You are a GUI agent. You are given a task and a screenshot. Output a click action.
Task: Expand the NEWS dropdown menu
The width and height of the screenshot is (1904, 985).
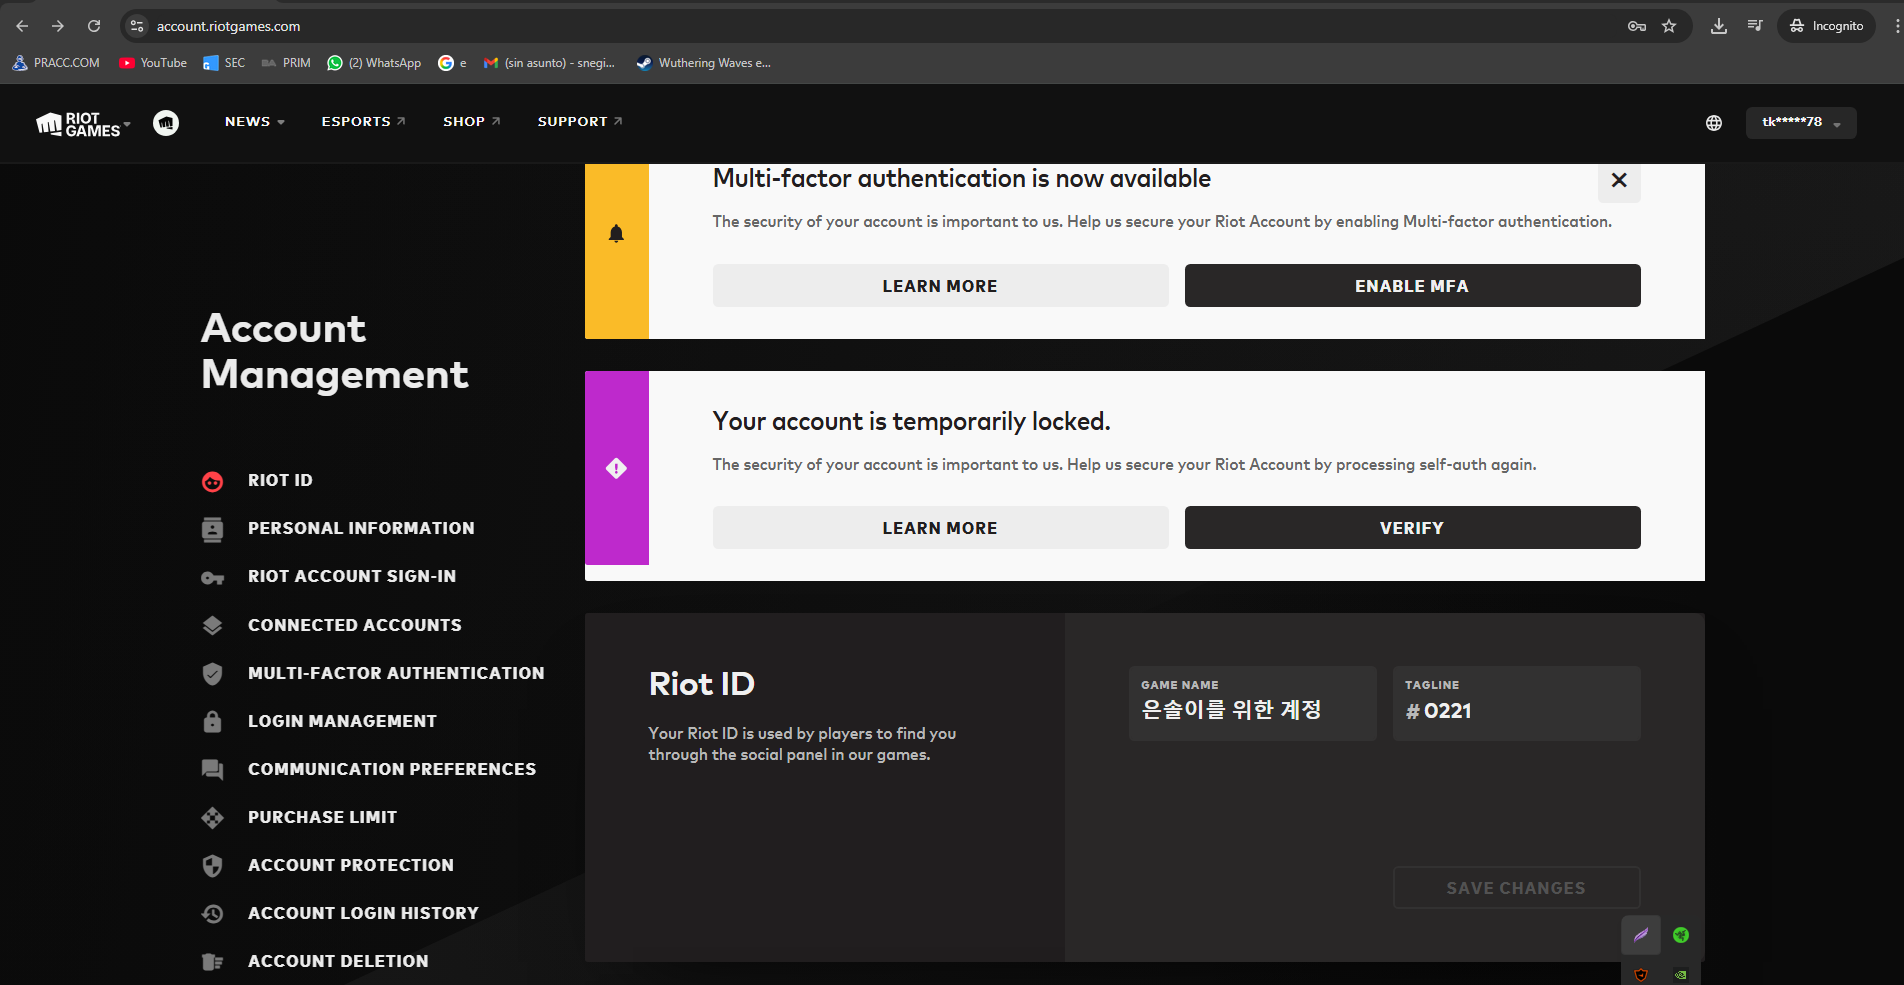click(x=255, y=122)
